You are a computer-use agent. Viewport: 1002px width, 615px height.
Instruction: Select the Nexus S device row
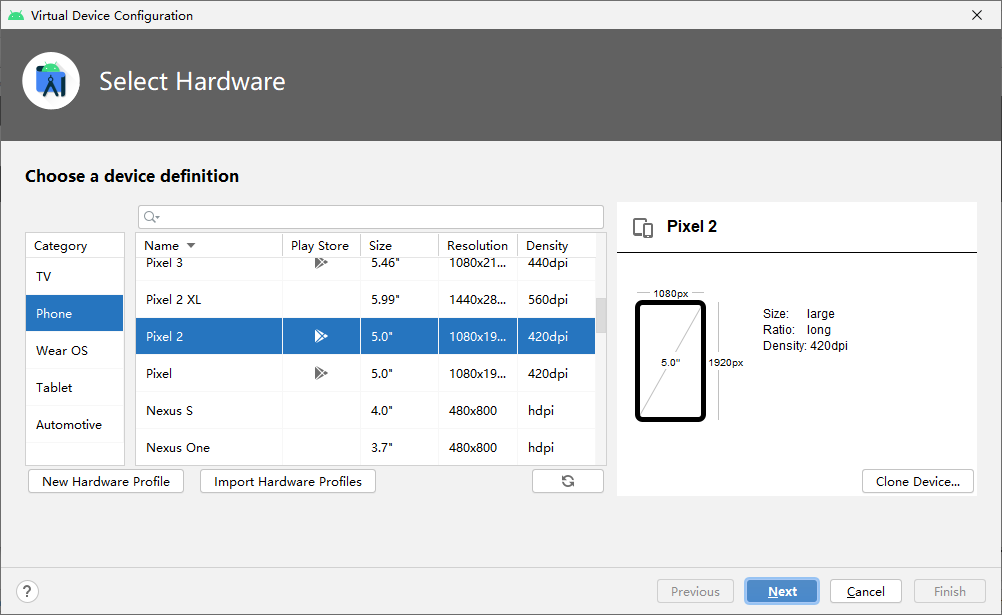(x=366, y=410)
